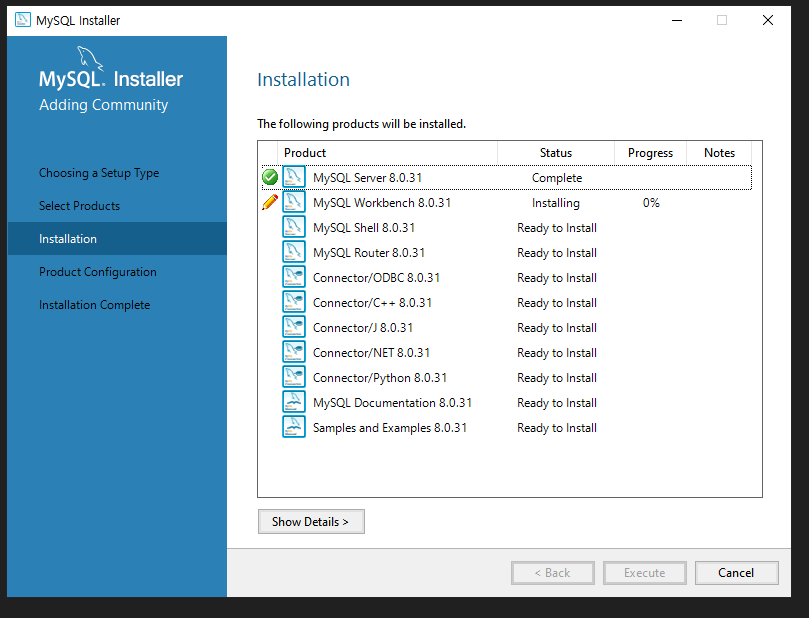
Task: Select the Connector/NET 8.0.31 row text
Action: tap(371, 353)
